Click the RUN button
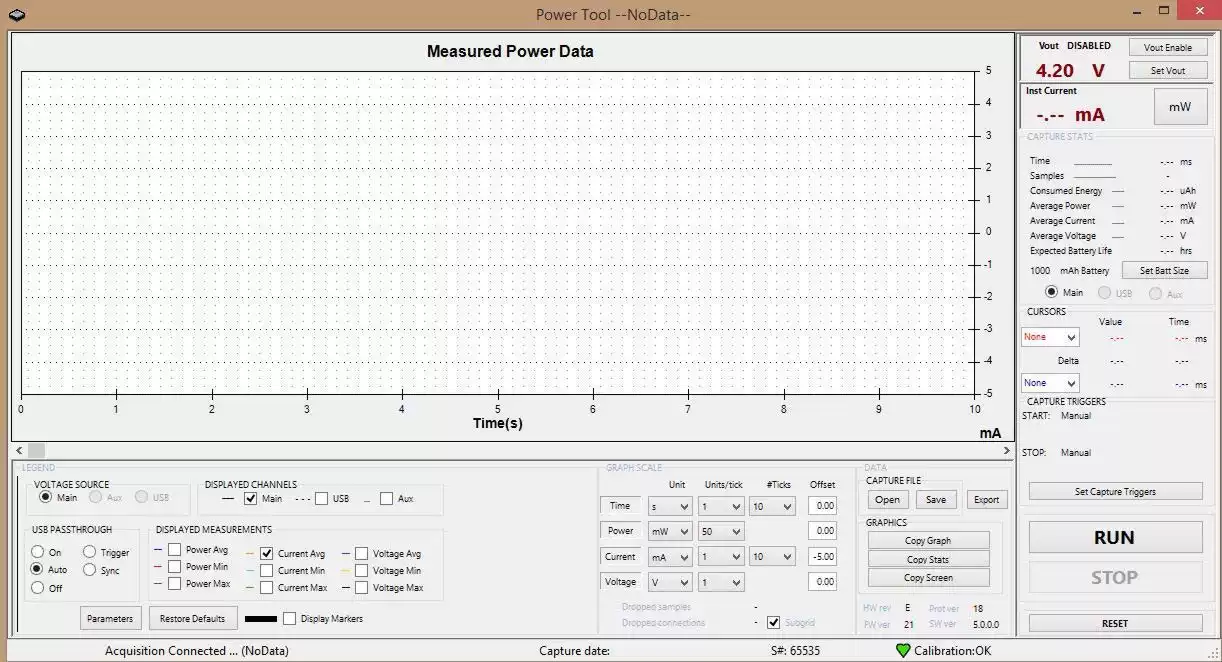This screenshot has width=1222, height=662. coord(1114,537)
